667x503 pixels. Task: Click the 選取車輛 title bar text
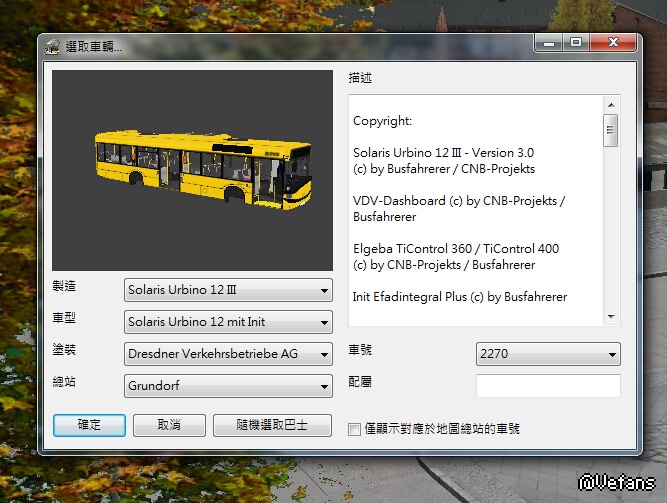[x=94, y=47]
